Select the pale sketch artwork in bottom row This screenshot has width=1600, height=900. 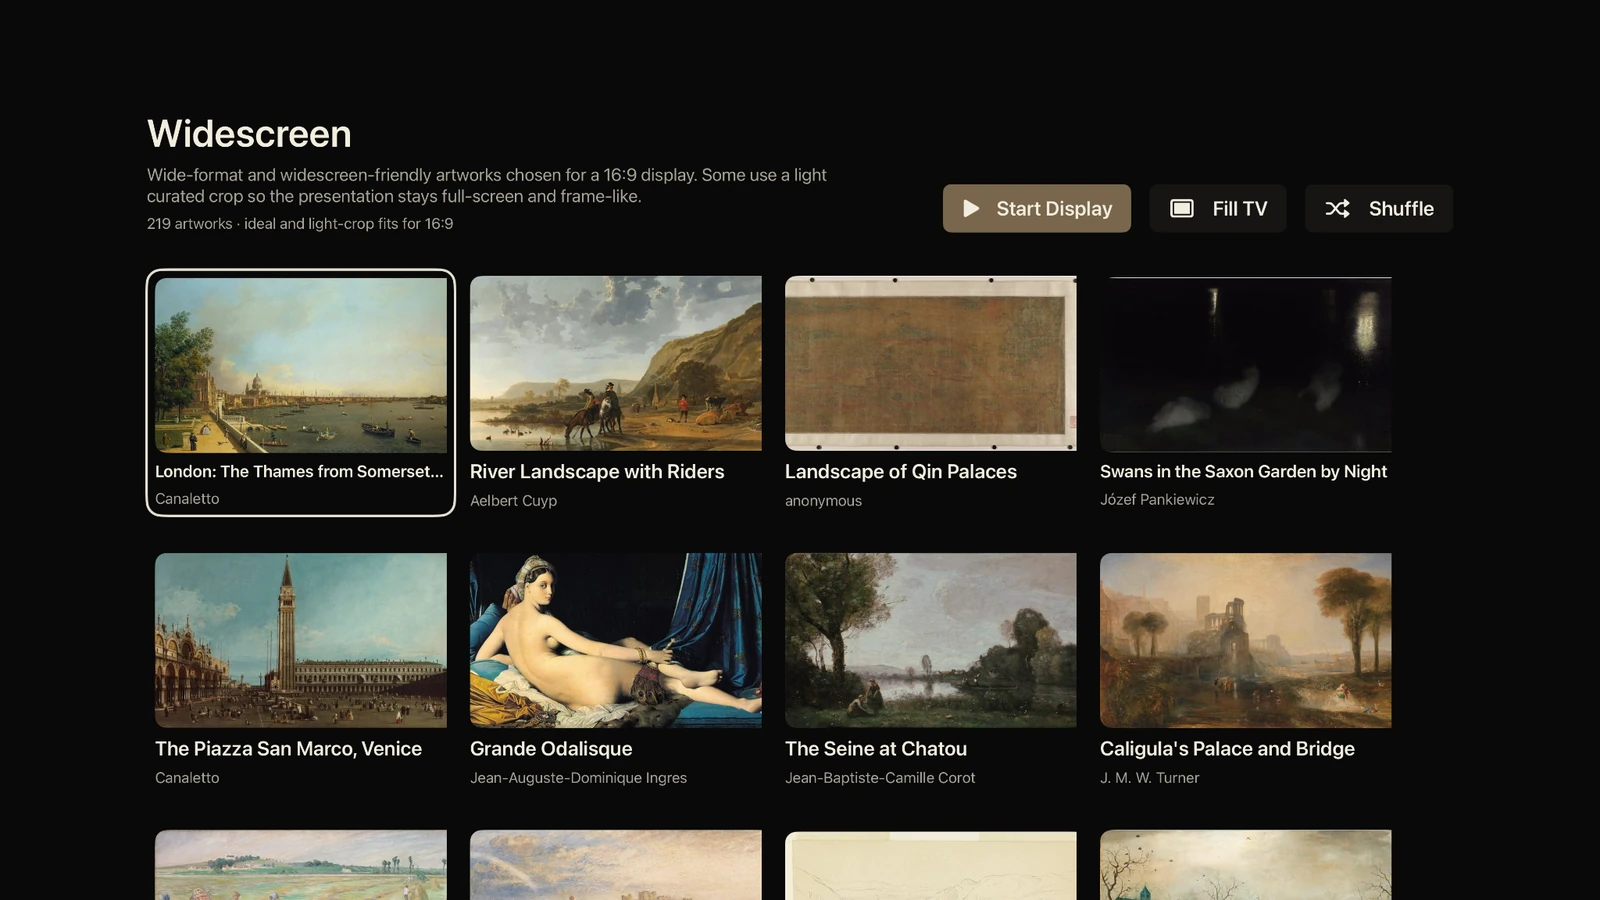pyautogui.click(x=931, y=865)
